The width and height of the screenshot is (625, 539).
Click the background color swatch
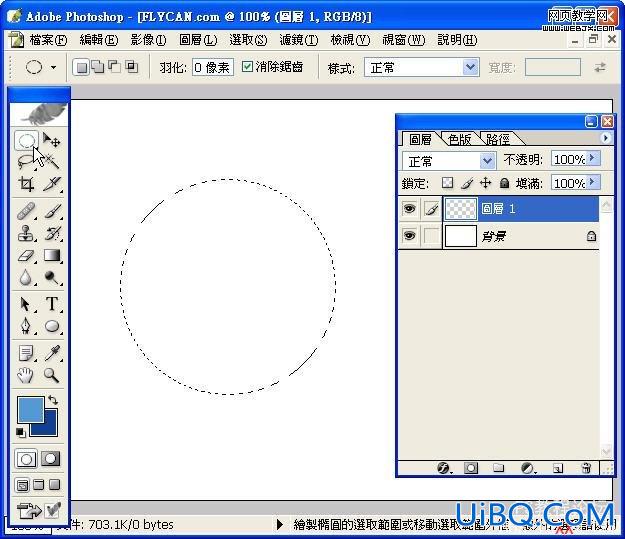click(x=49, y=427)
